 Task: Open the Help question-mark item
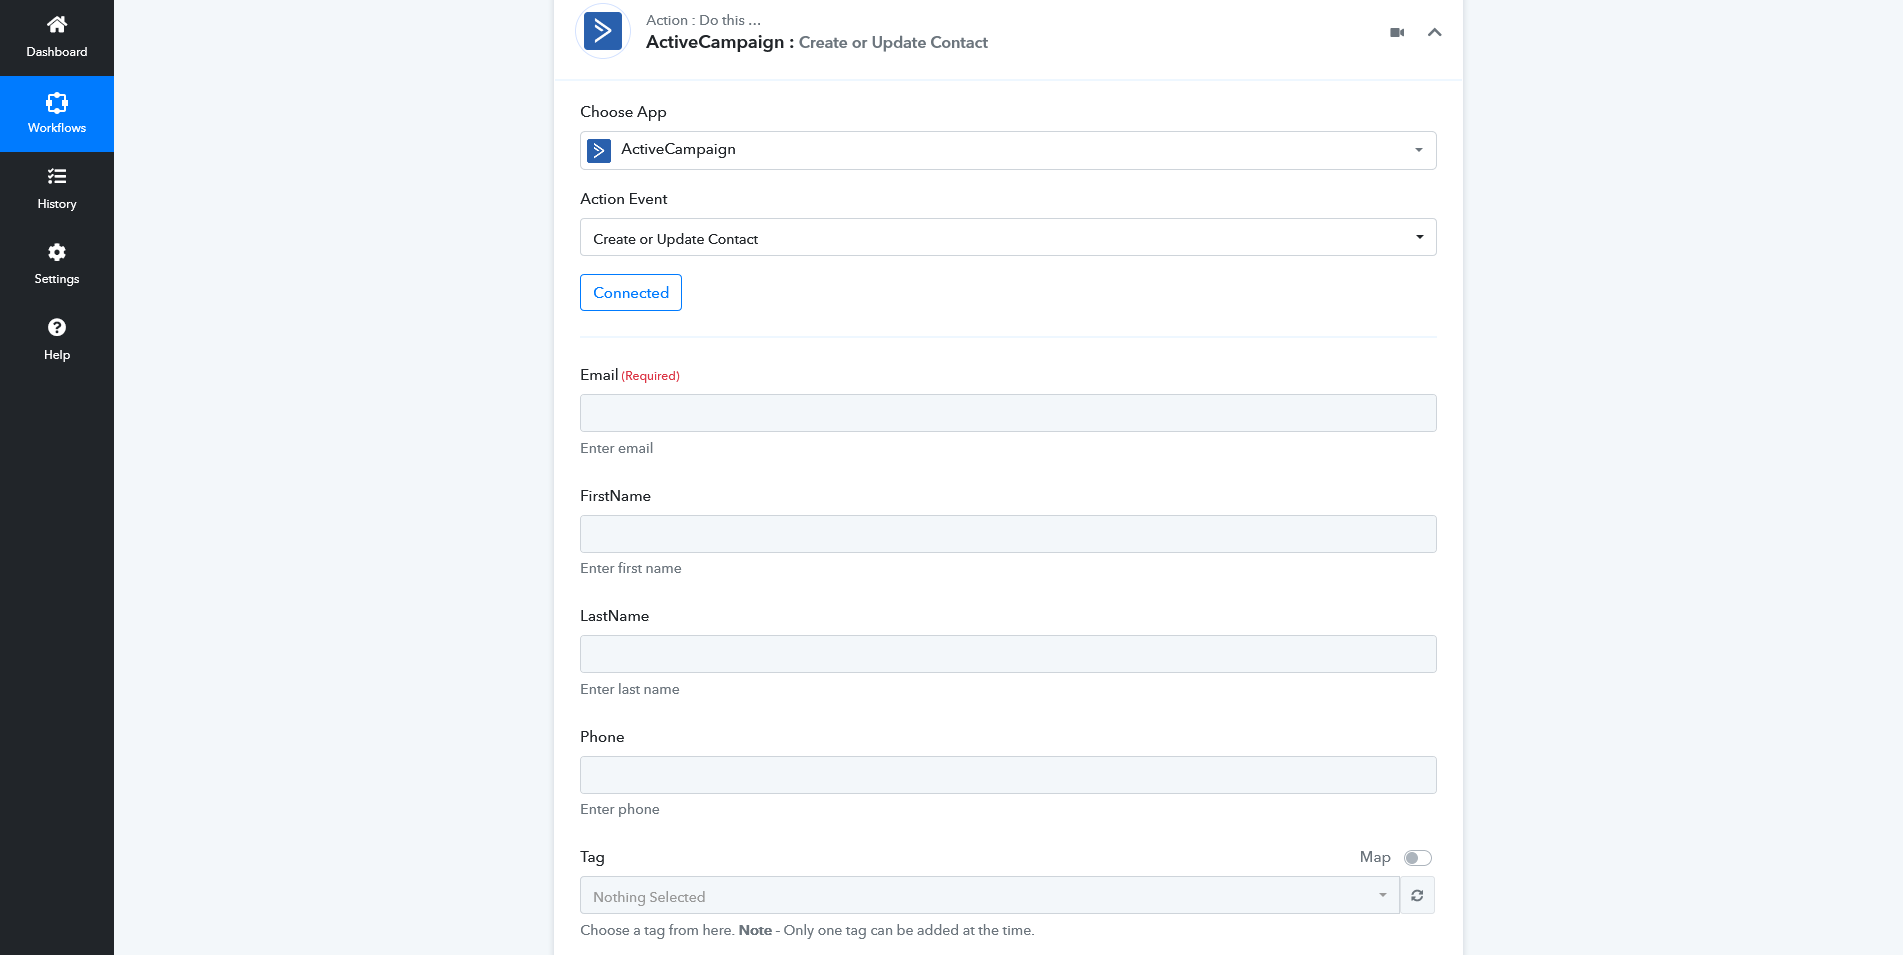[x=57, y=341]
